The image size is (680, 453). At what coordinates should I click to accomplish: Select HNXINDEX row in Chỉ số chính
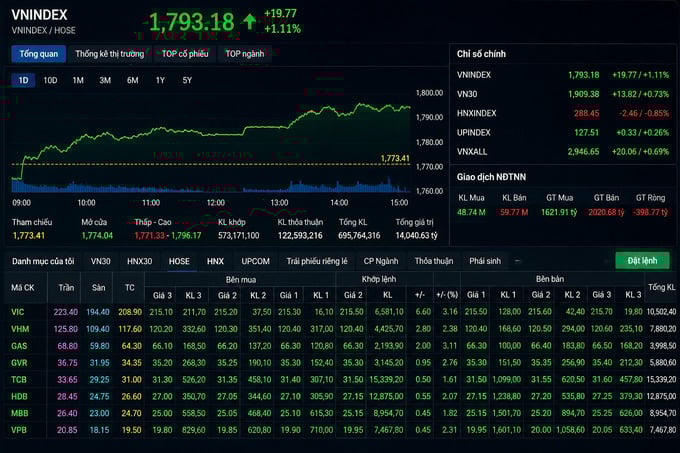tap(562, 113)
